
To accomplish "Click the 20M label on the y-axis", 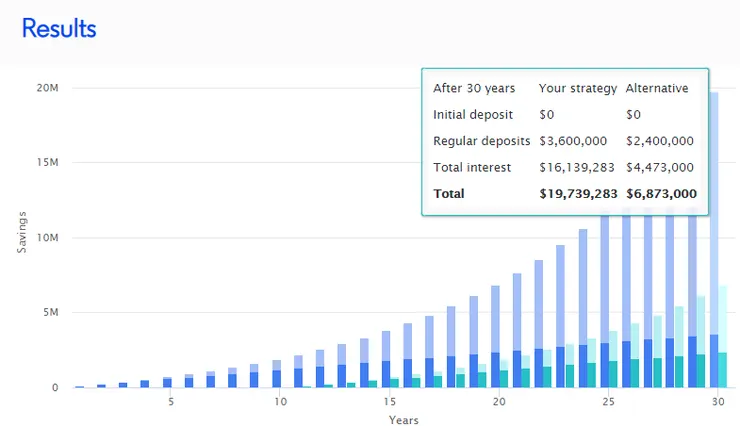I will coord(48,88).
